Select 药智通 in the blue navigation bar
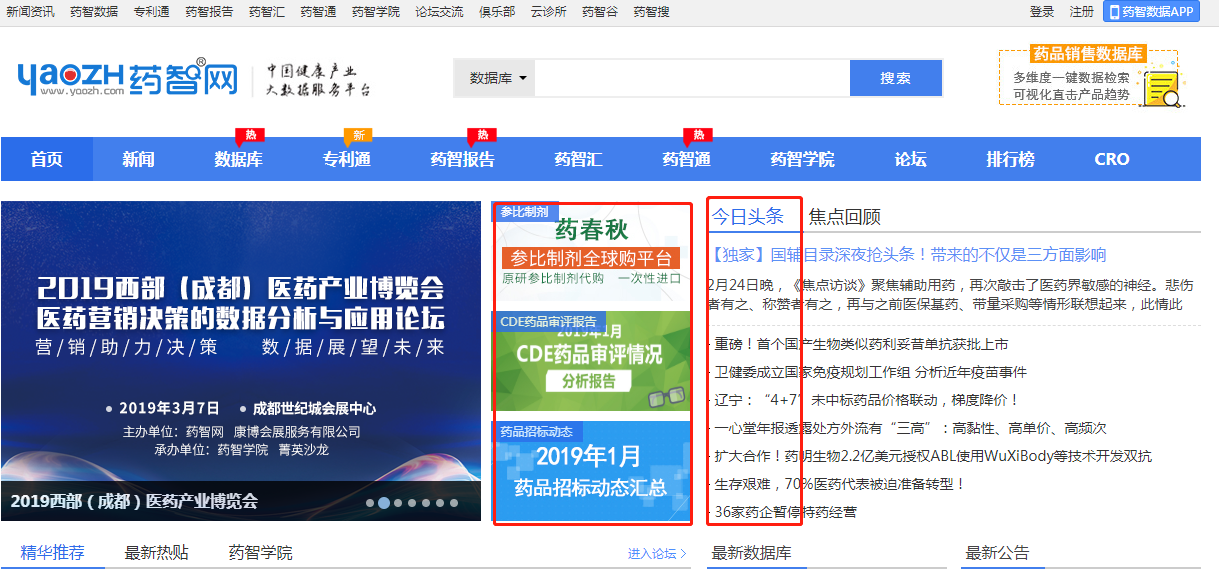Viewport: 1219px width, 570px height. click(686, 159)
